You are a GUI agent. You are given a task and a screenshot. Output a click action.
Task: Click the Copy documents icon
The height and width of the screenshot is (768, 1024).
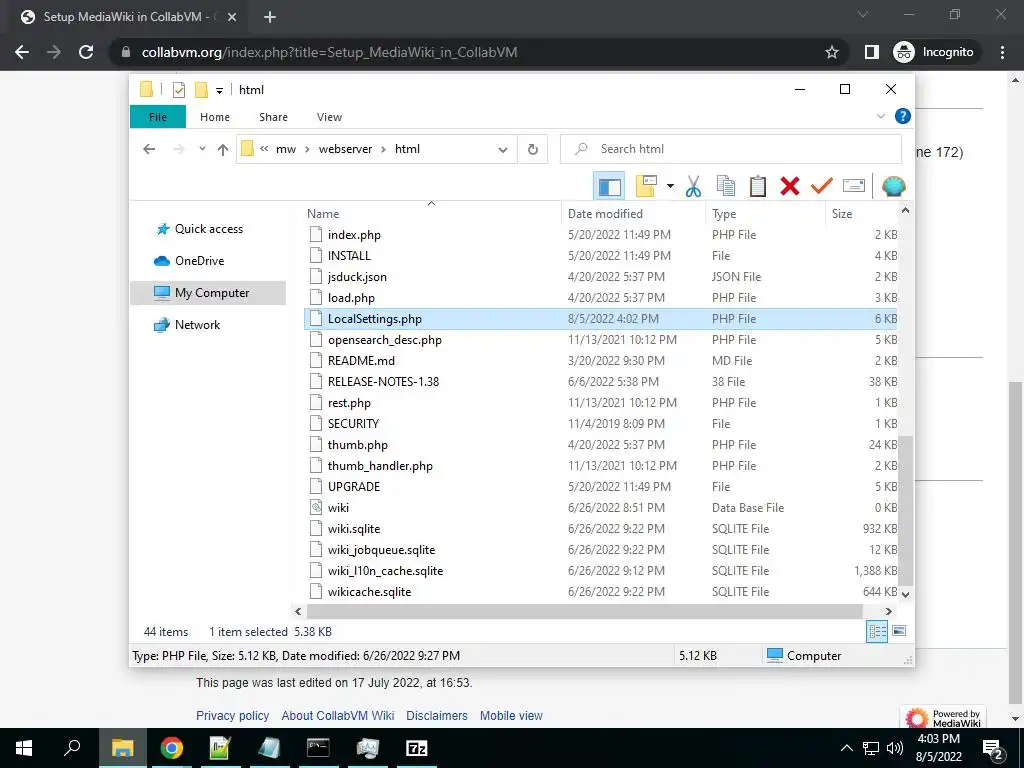726,186
